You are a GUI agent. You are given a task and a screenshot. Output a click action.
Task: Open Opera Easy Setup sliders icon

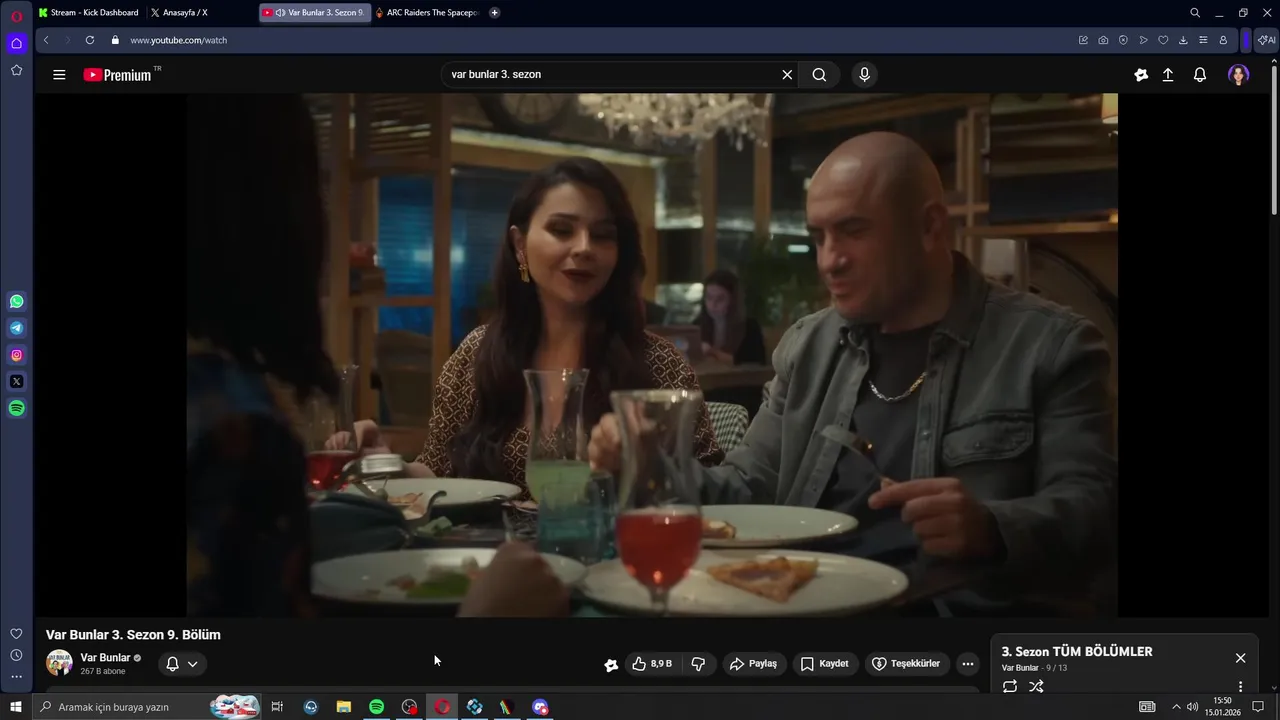[1203, 40]
